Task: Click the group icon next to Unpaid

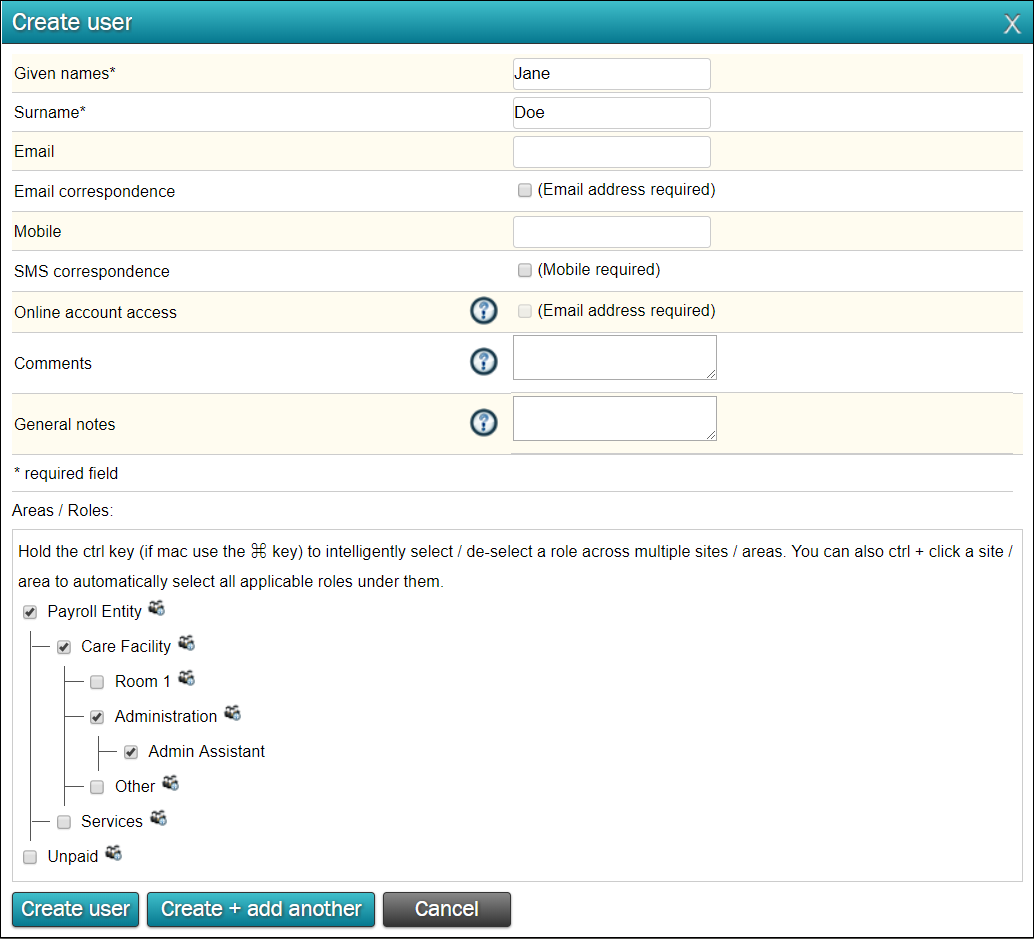Action: pyautogui.click(x=114, y=853)
